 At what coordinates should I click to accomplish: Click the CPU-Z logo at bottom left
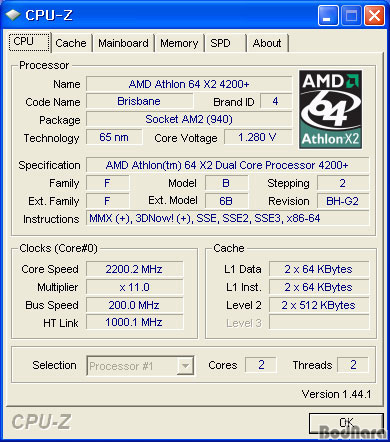point(41,422)
